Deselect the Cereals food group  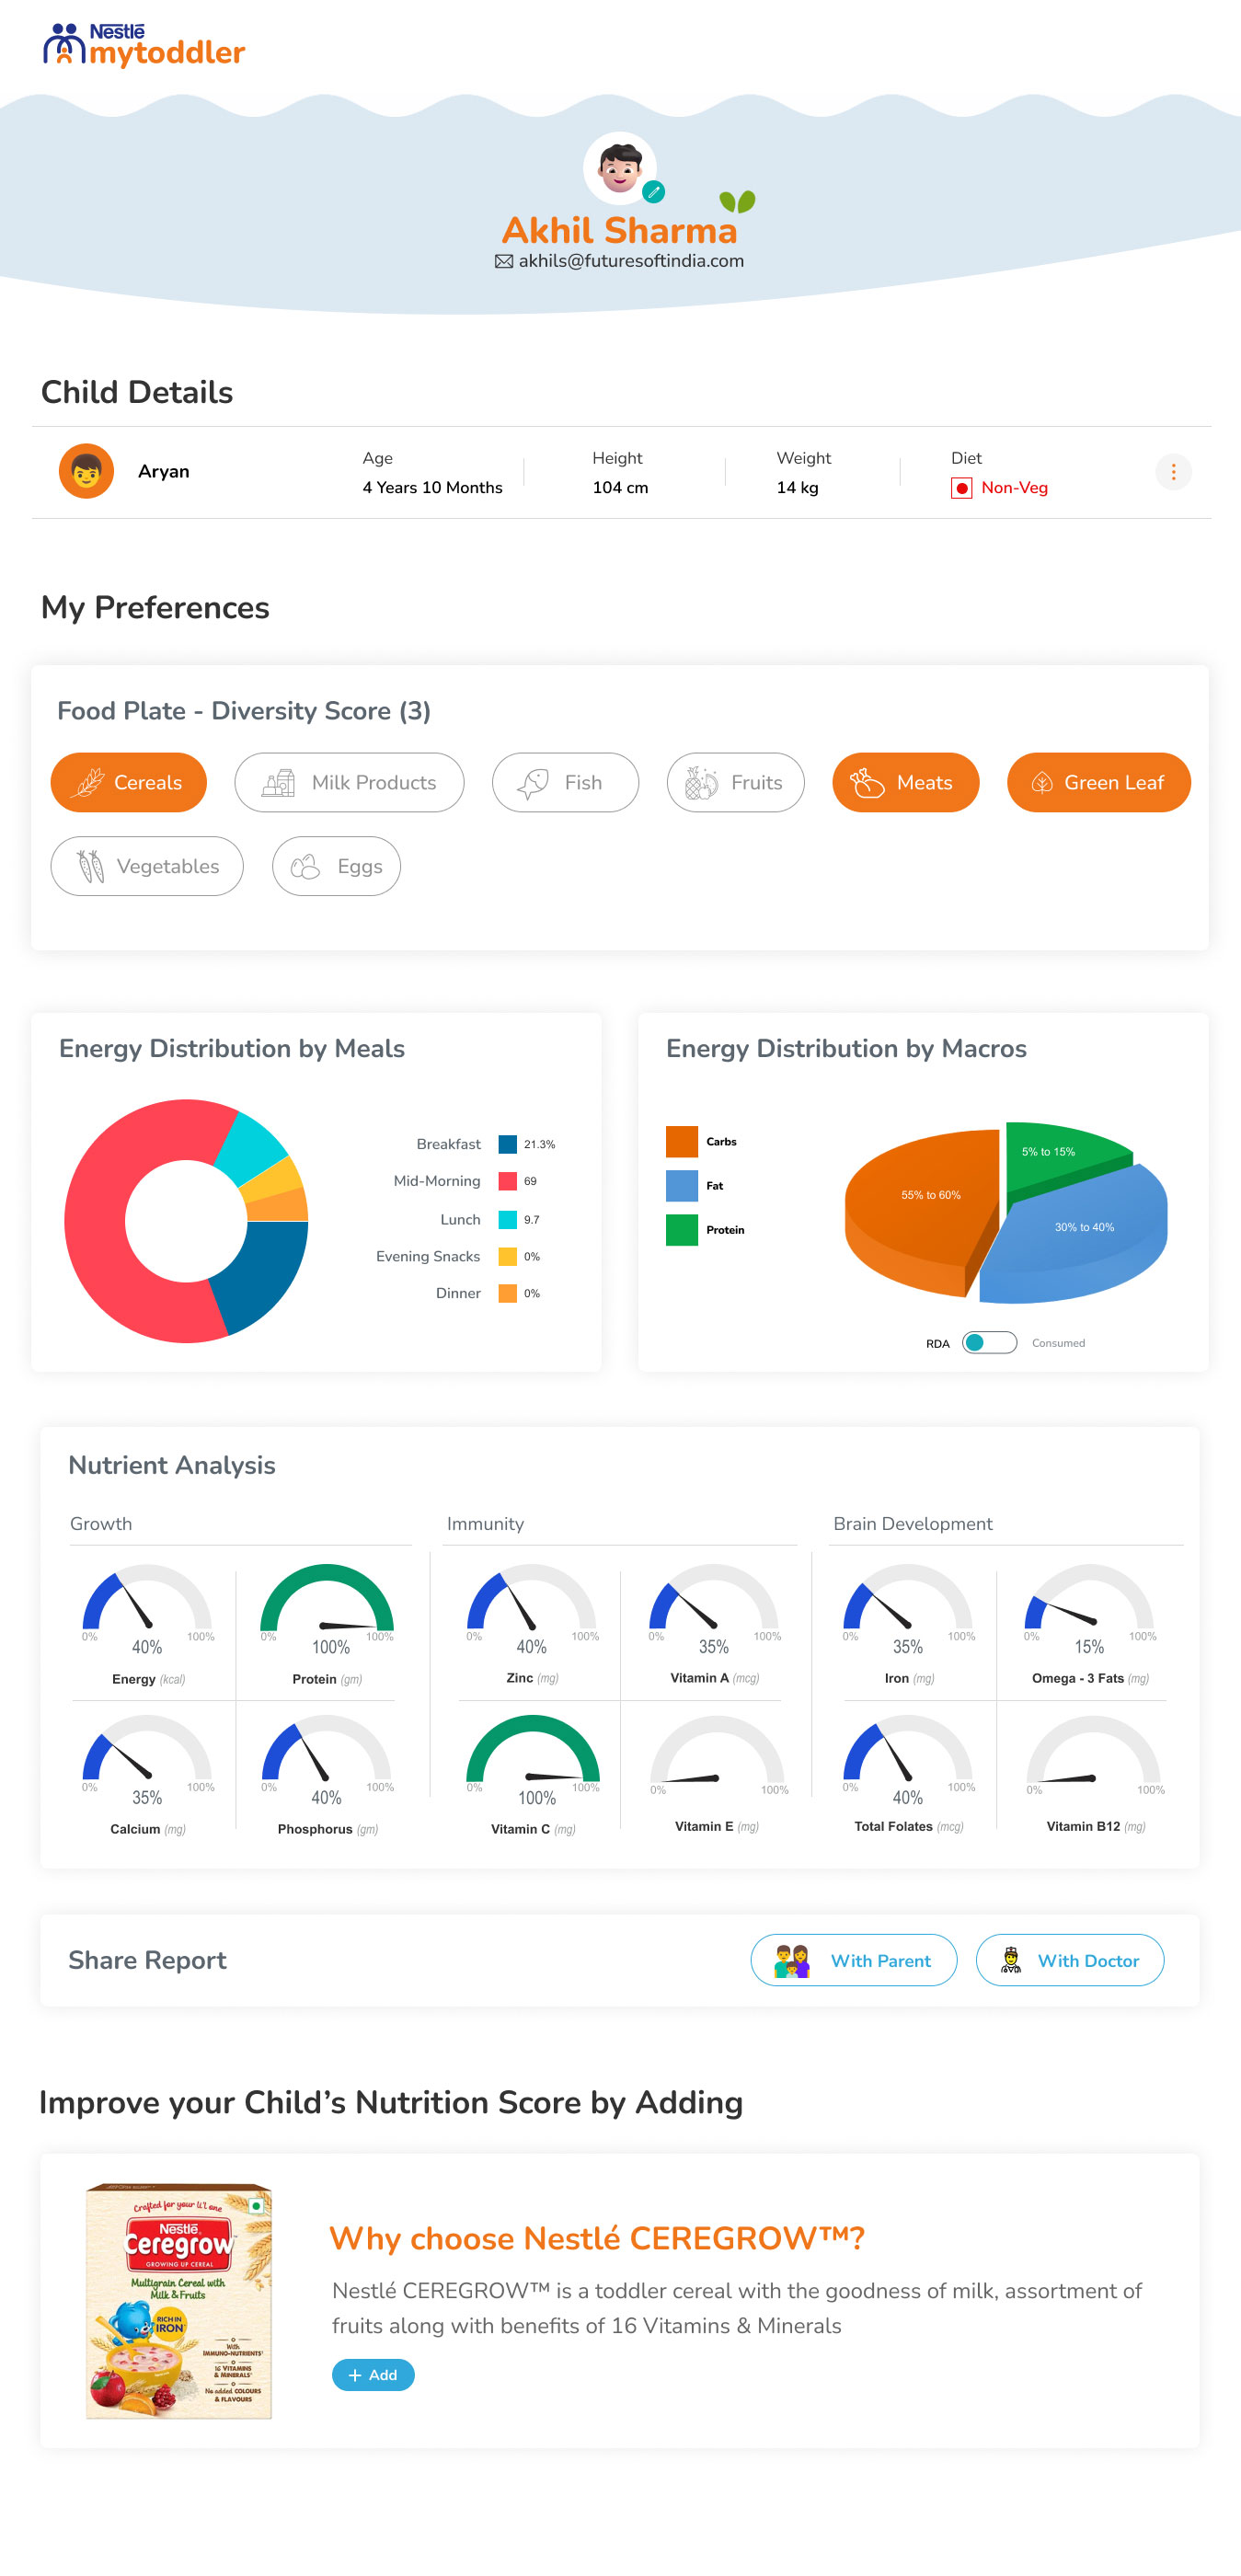[x=129, y=782]
